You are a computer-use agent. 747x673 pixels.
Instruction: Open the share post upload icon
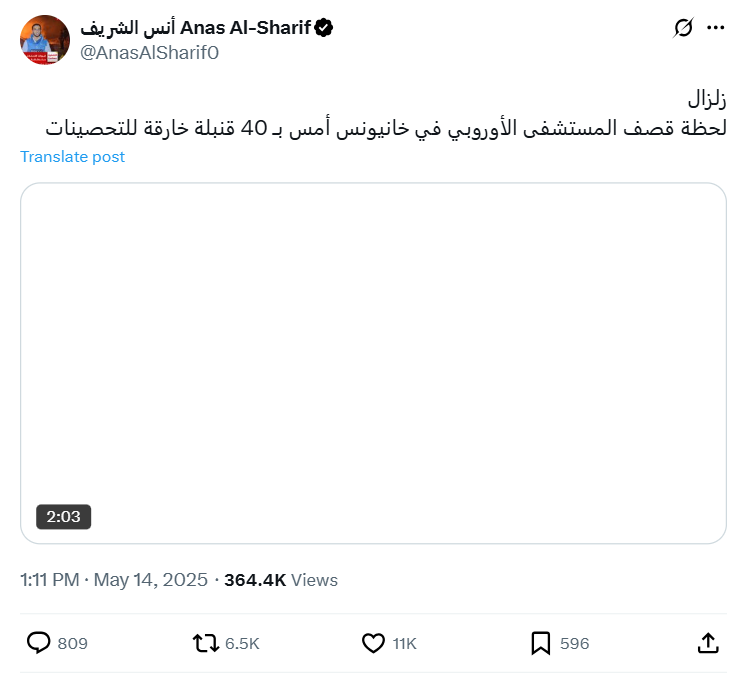pyautogui.click(x=707, y=643)
